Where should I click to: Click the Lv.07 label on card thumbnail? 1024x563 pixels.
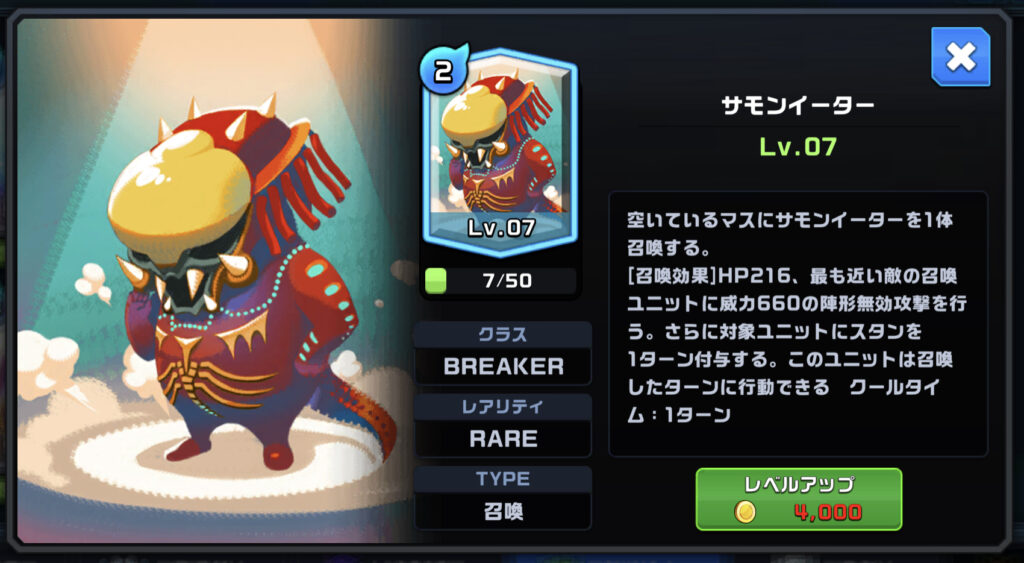[x=501, y=227]
